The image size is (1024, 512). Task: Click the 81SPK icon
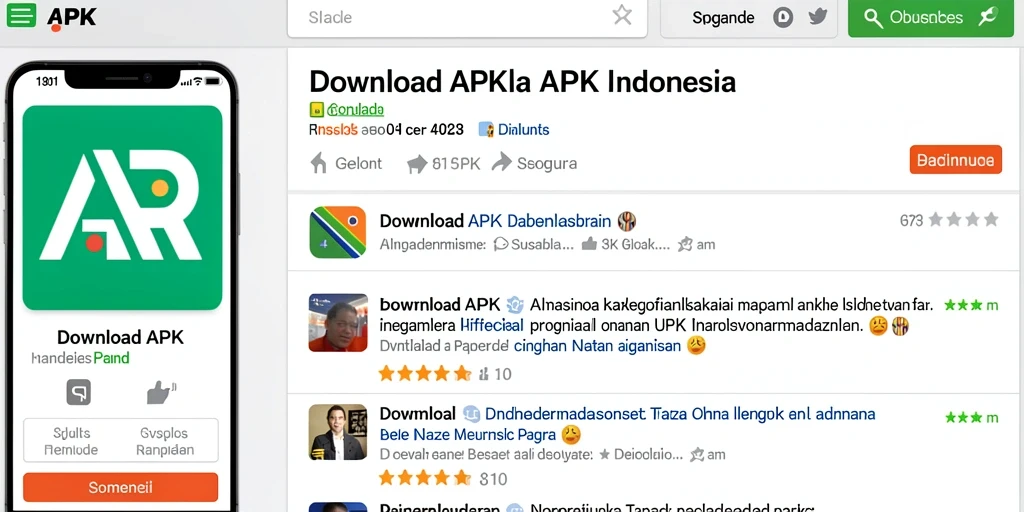417,164
